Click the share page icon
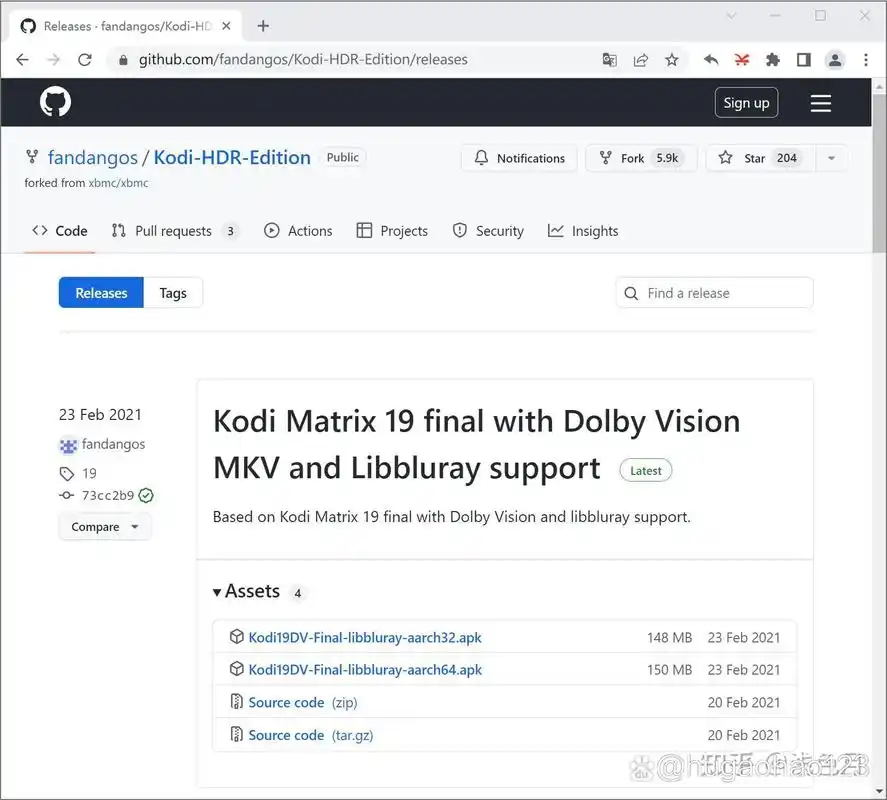 (x=640, y=59)
